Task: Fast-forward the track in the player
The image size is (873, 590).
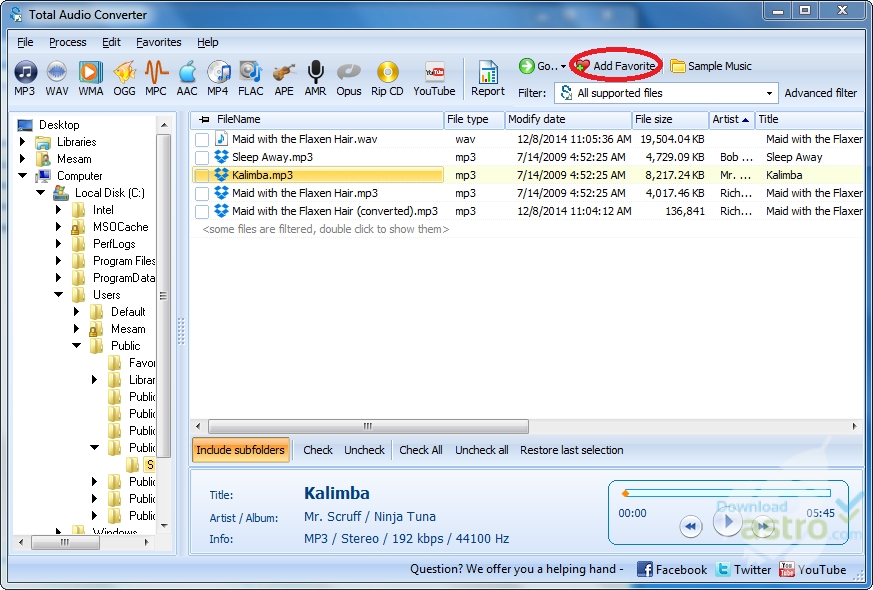Action: pyautogui.click(x=763, y=526)
